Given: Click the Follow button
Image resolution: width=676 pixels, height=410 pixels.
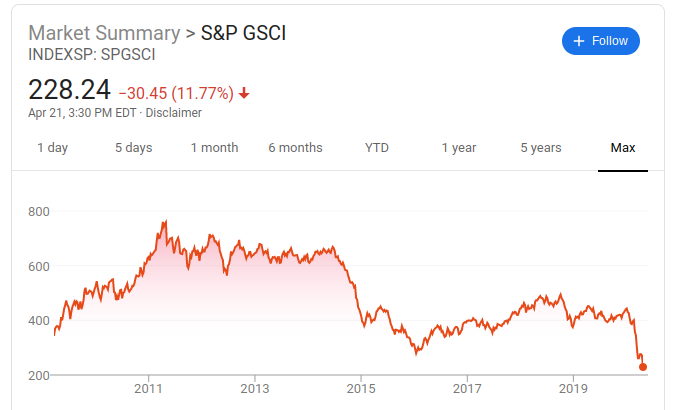Looking at the screenshot, I should pyautogui.click(x=600, y=41).
